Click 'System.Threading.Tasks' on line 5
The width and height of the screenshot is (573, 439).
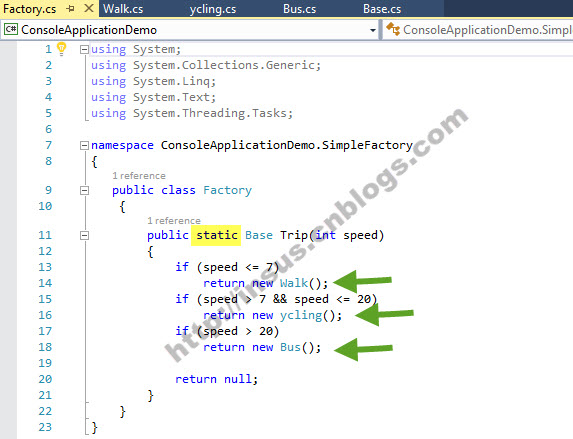click(x=210, y=113)
